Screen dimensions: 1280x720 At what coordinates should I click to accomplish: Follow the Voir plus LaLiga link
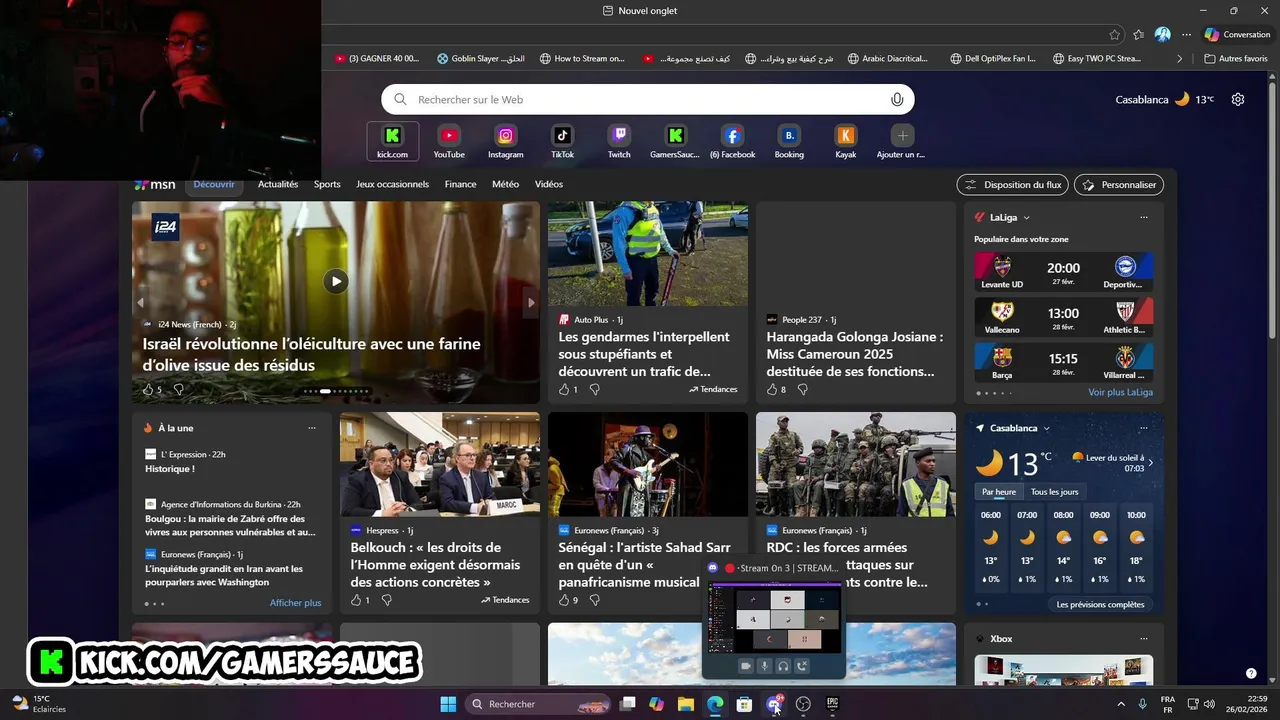point(1121,392)
